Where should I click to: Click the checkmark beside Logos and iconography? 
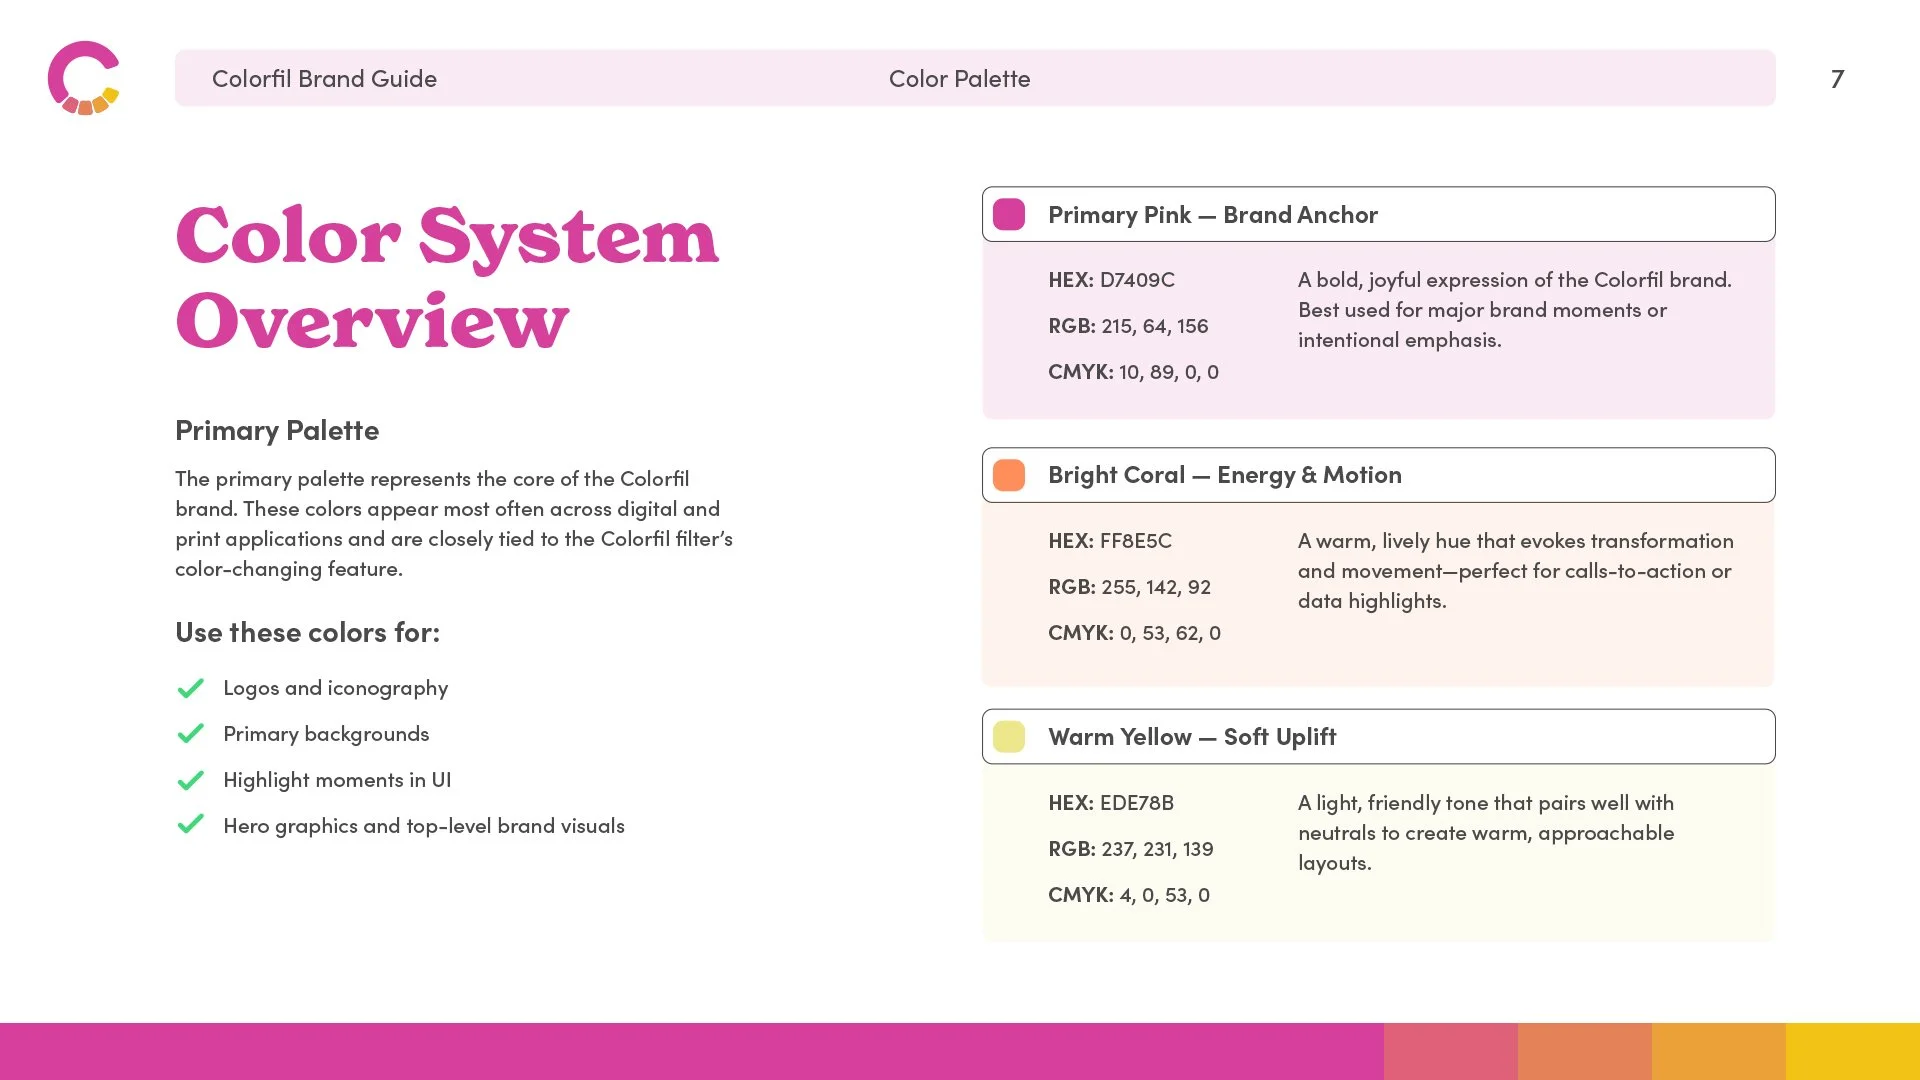[190, 688]
